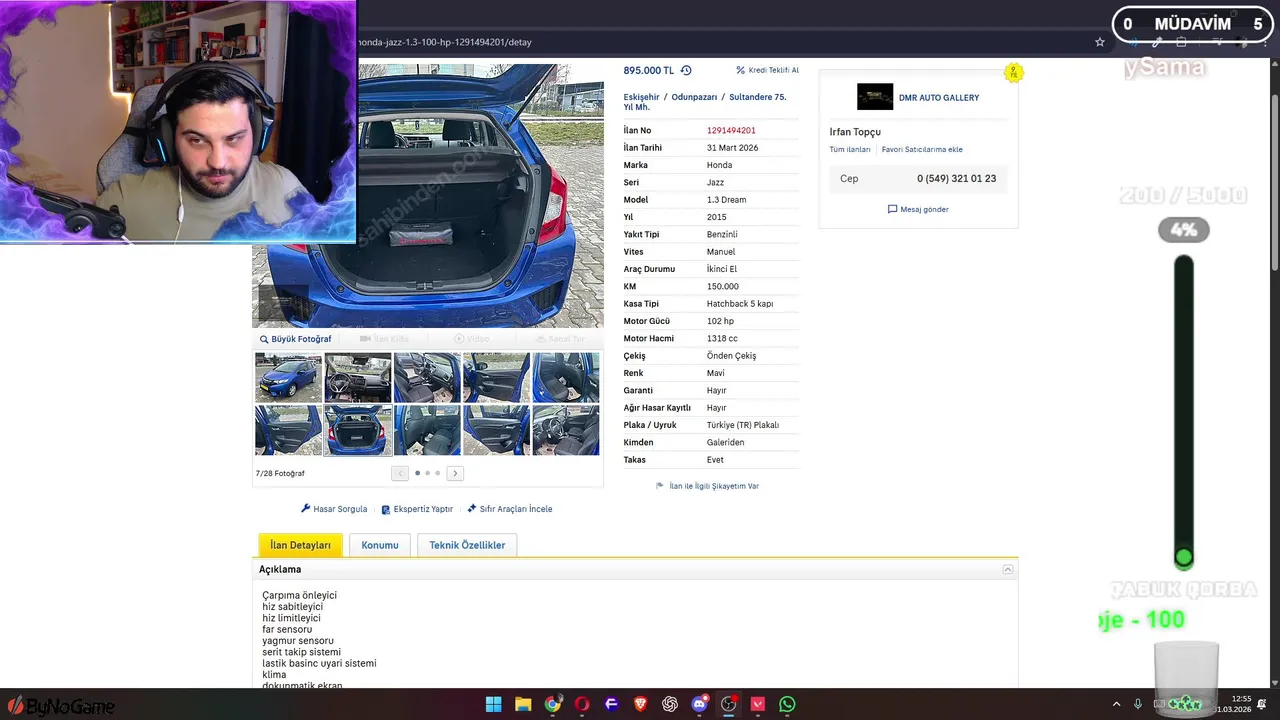Image resolution: width=1280 pixels, height=720 pixels.
Task: Open Büyük Fotoğraf enlarged view
Action: click(295, 339)
